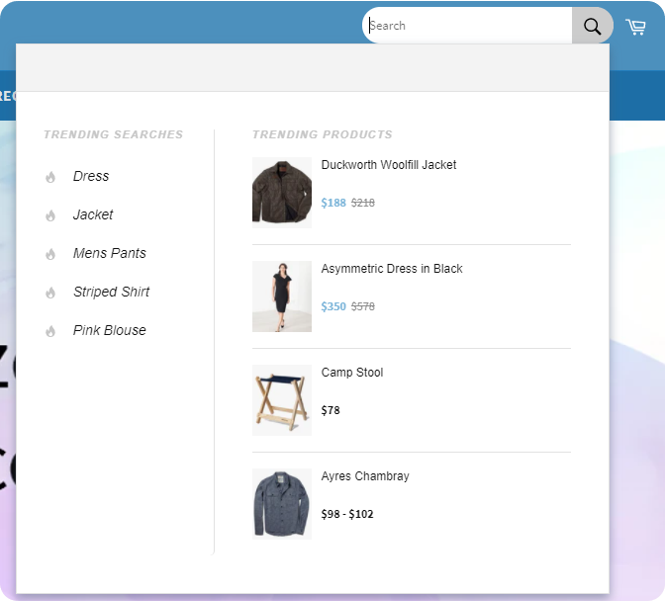The image size is (665, 601).
Task: Focus the Search input field
Action: 468,25
